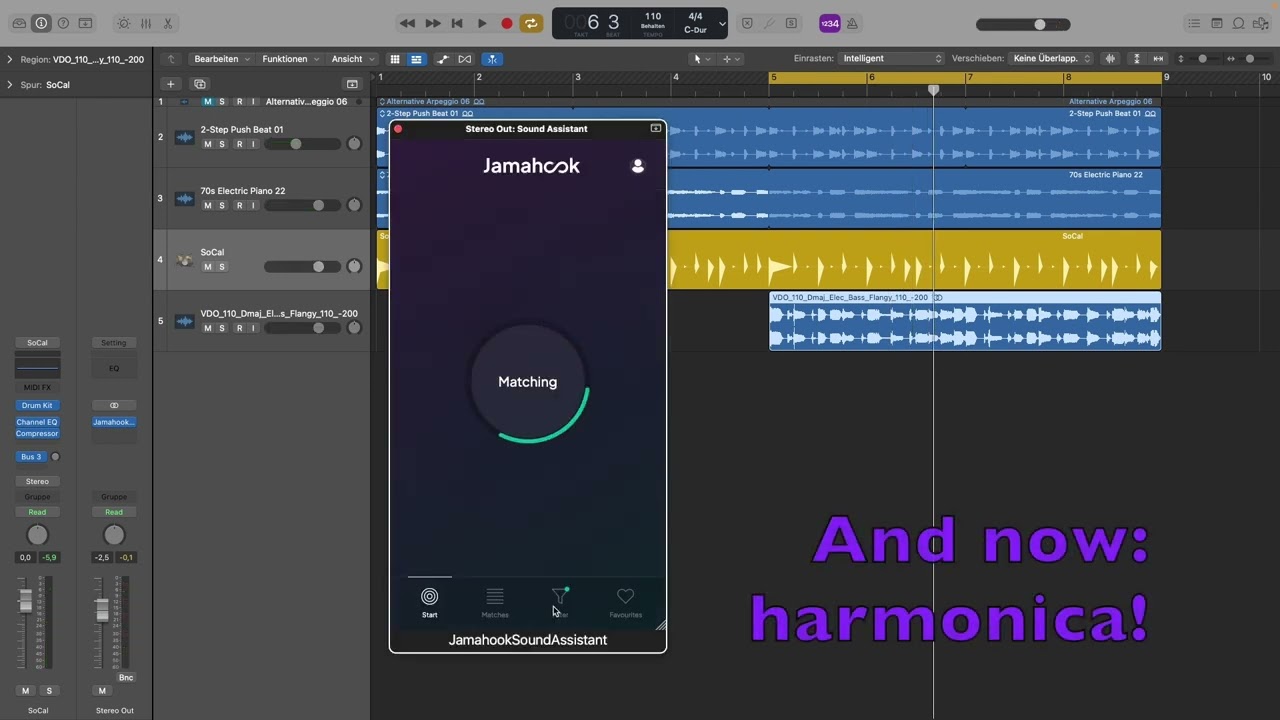
Task: Open the Quick Help question mark button
Action: [x=63, y=23]
